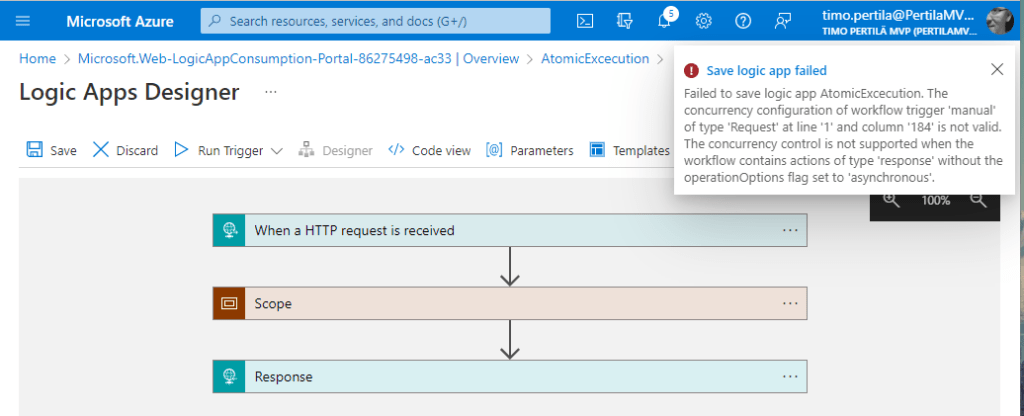Click the help question mark icon
This screenshot has width=1024, height=416.
coord(743,21)
